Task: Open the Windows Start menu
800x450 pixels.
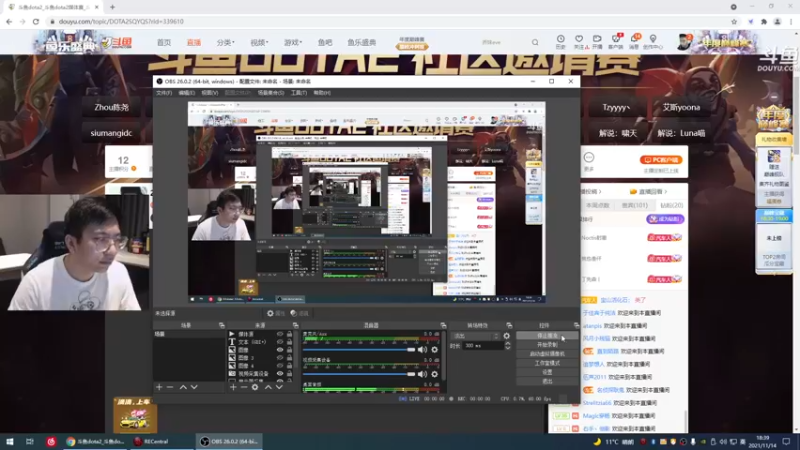Action: point(10,441)
